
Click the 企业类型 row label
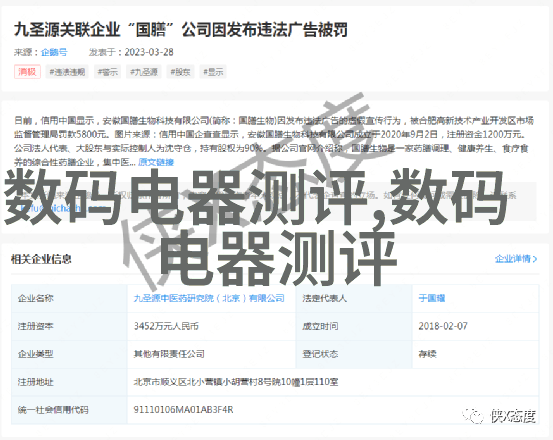coord(36,354)
